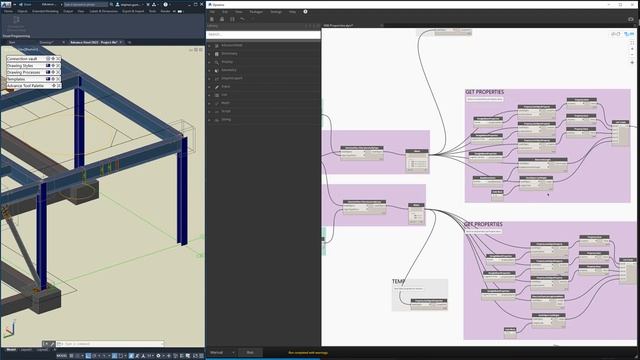640x360 pixels.
Task: Click in the Dynamo library Search field
Action: (263, 34)
